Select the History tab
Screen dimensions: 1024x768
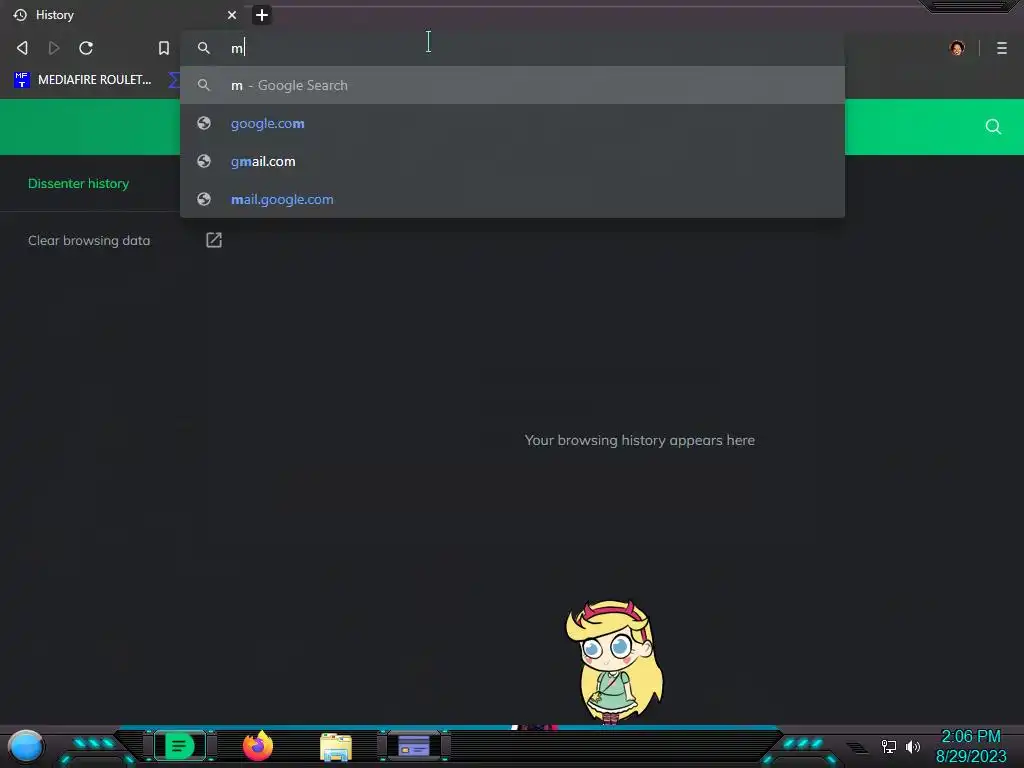(x=124, y=15)
